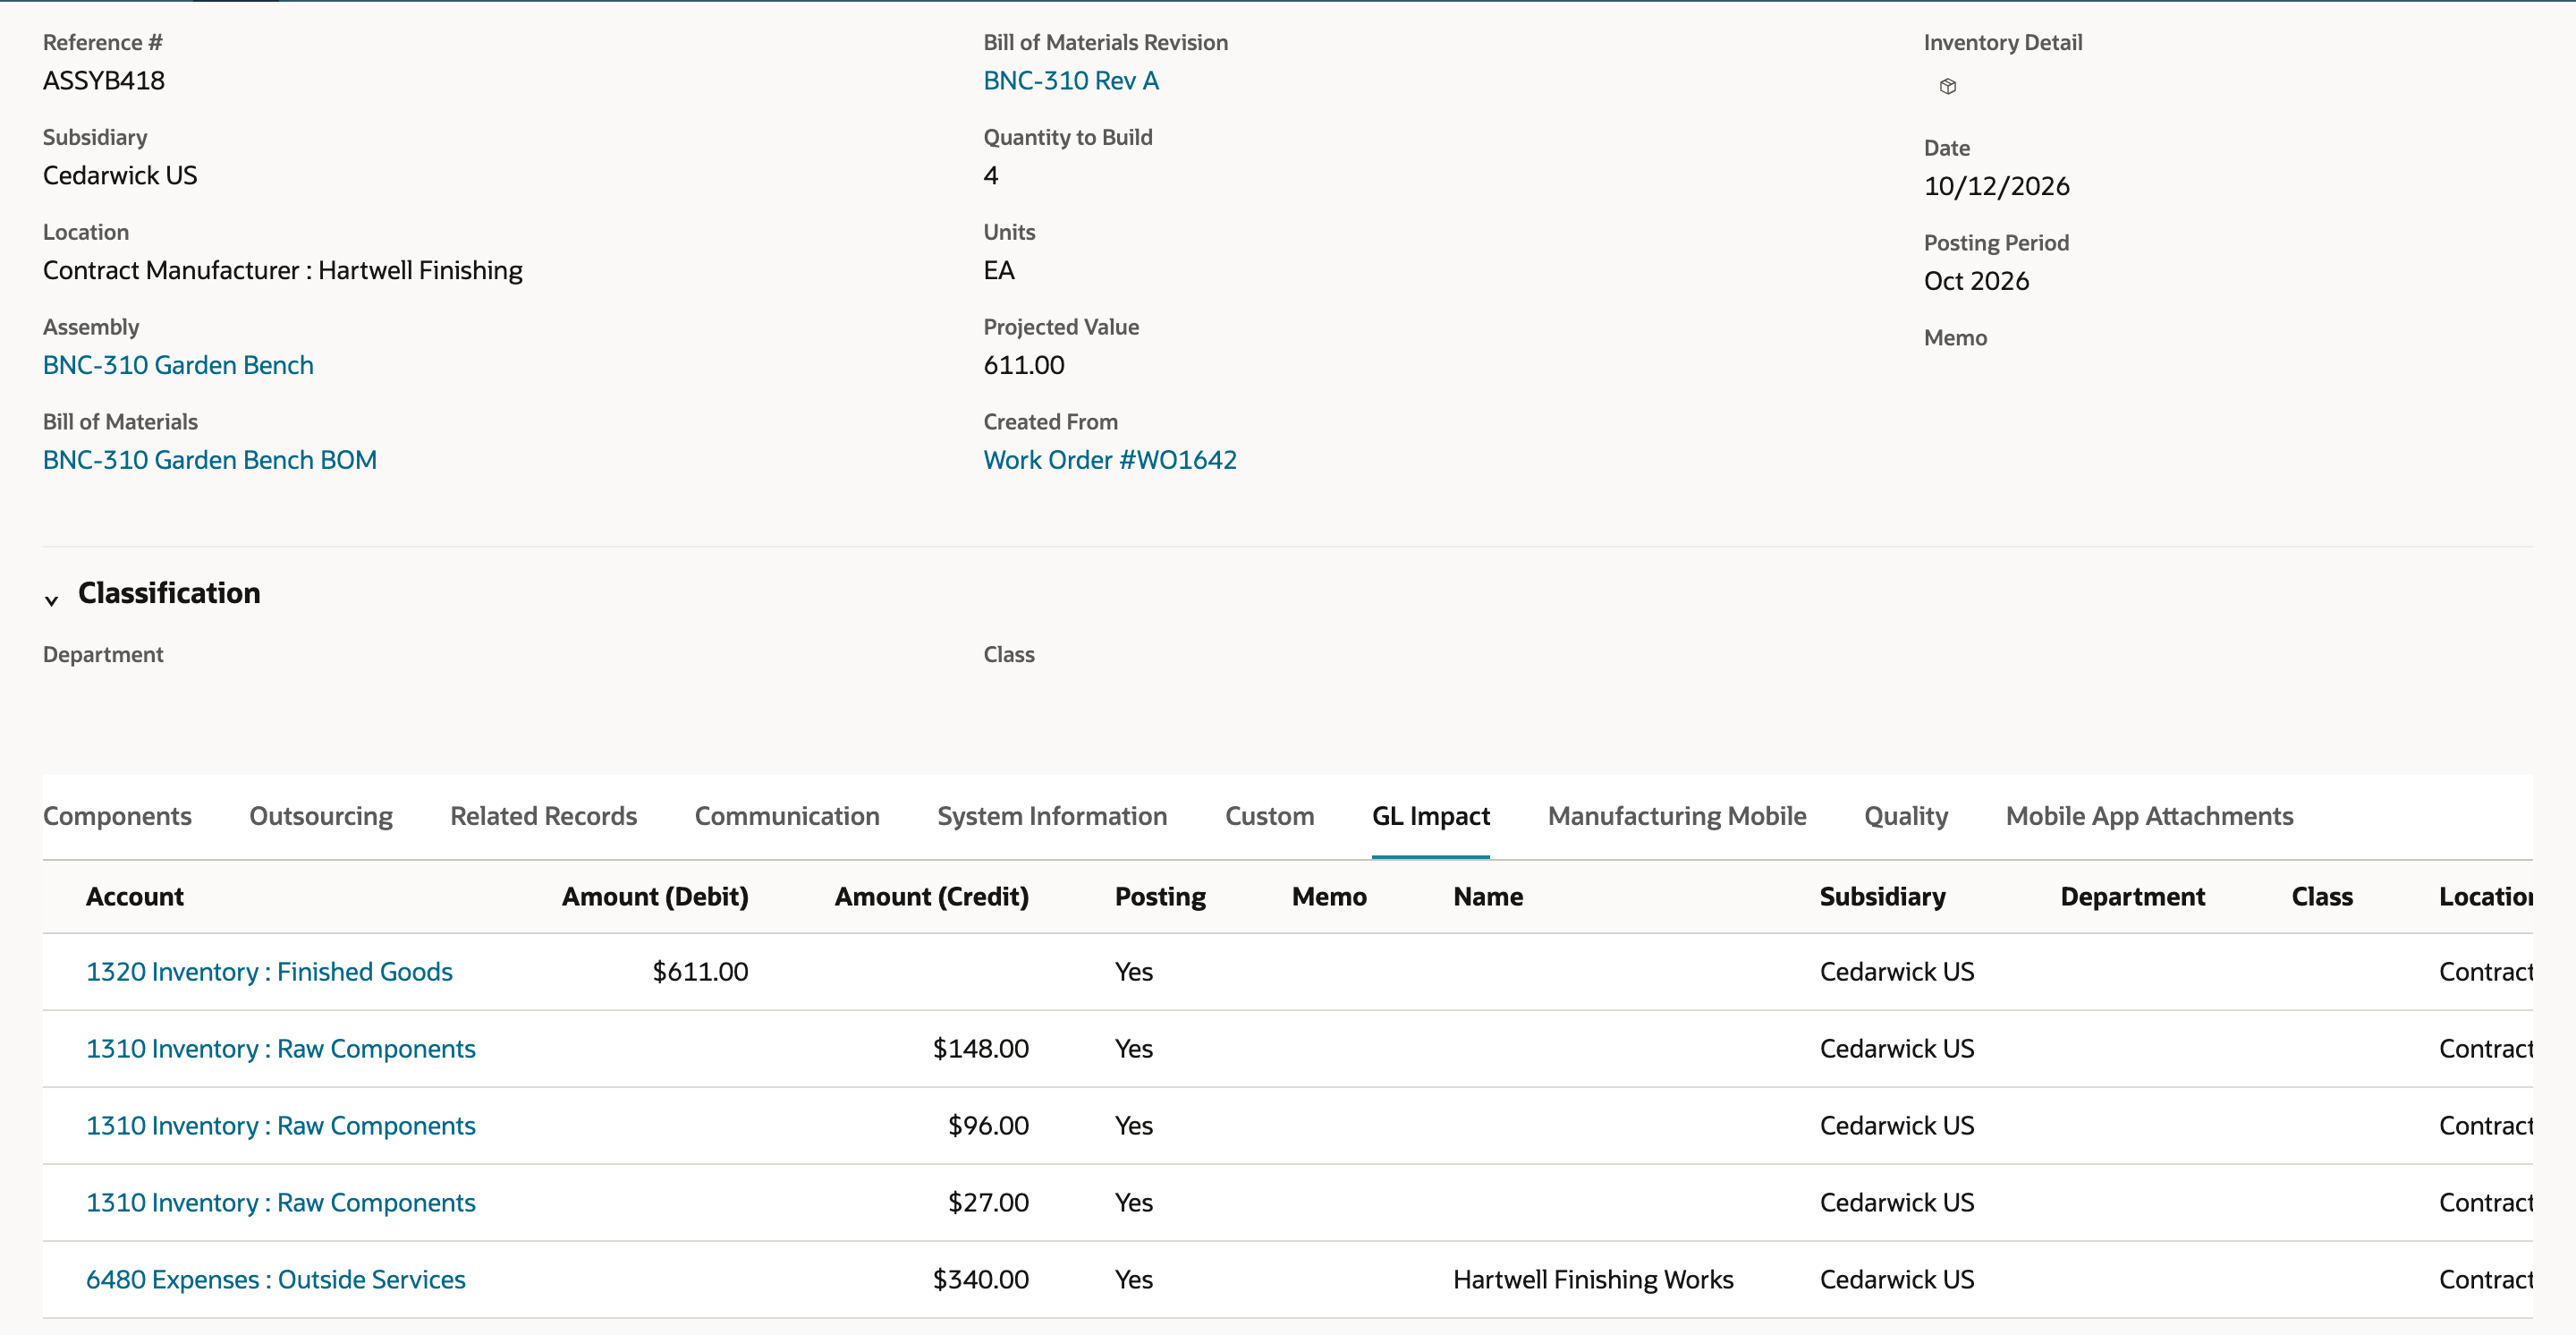This screenshot has width=2576, height=1335.
Task: Go to the Communication tab
Action: (x=787, y=815)
